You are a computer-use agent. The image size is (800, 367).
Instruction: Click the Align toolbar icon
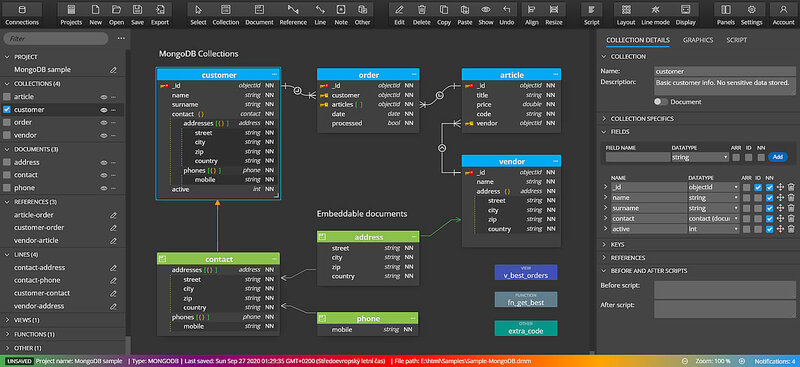[x=532, y=15]
